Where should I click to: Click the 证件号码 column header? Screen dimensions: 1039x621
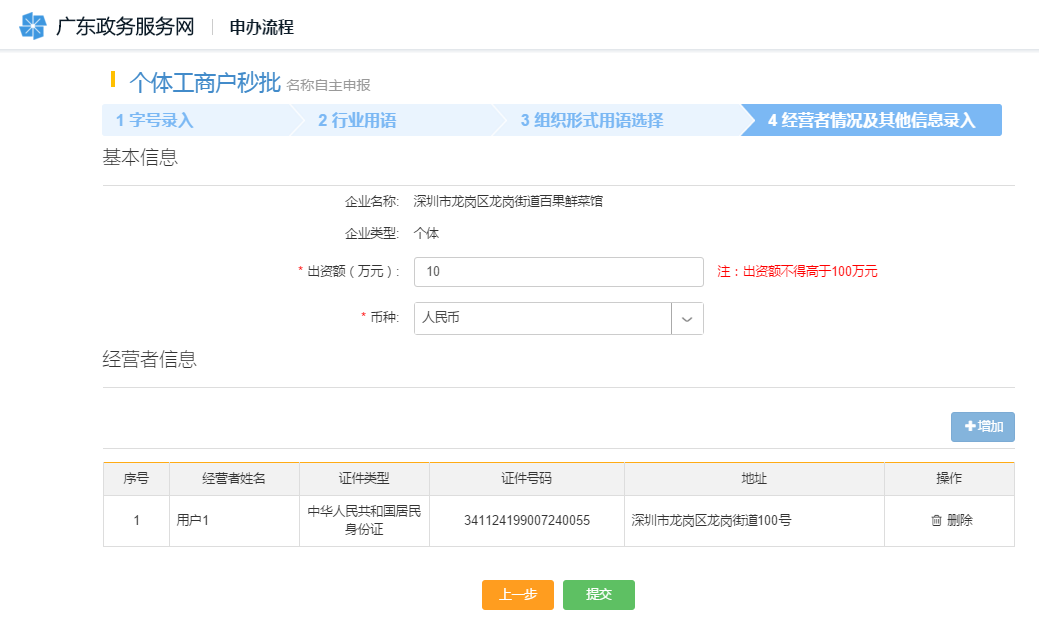526,479
